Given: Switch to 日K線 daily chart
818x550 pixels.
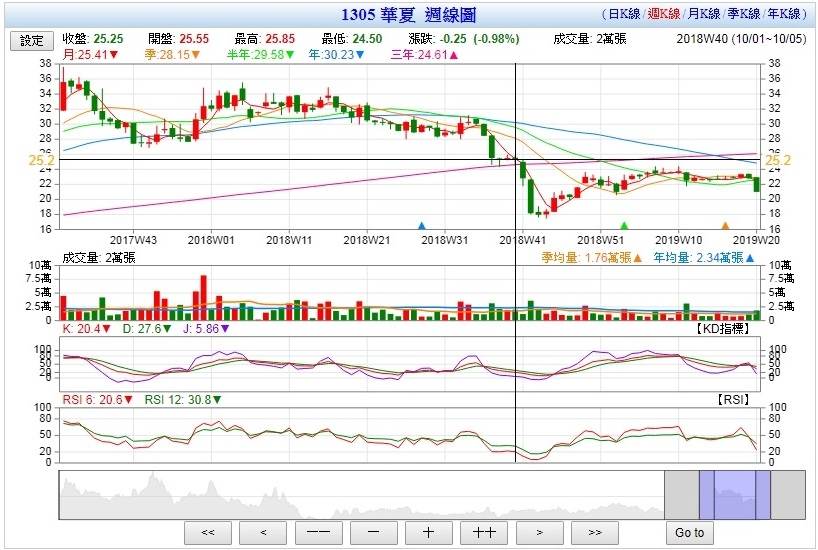Looking at the screenshot, I should pyautogui.click(x=624, y=14).
